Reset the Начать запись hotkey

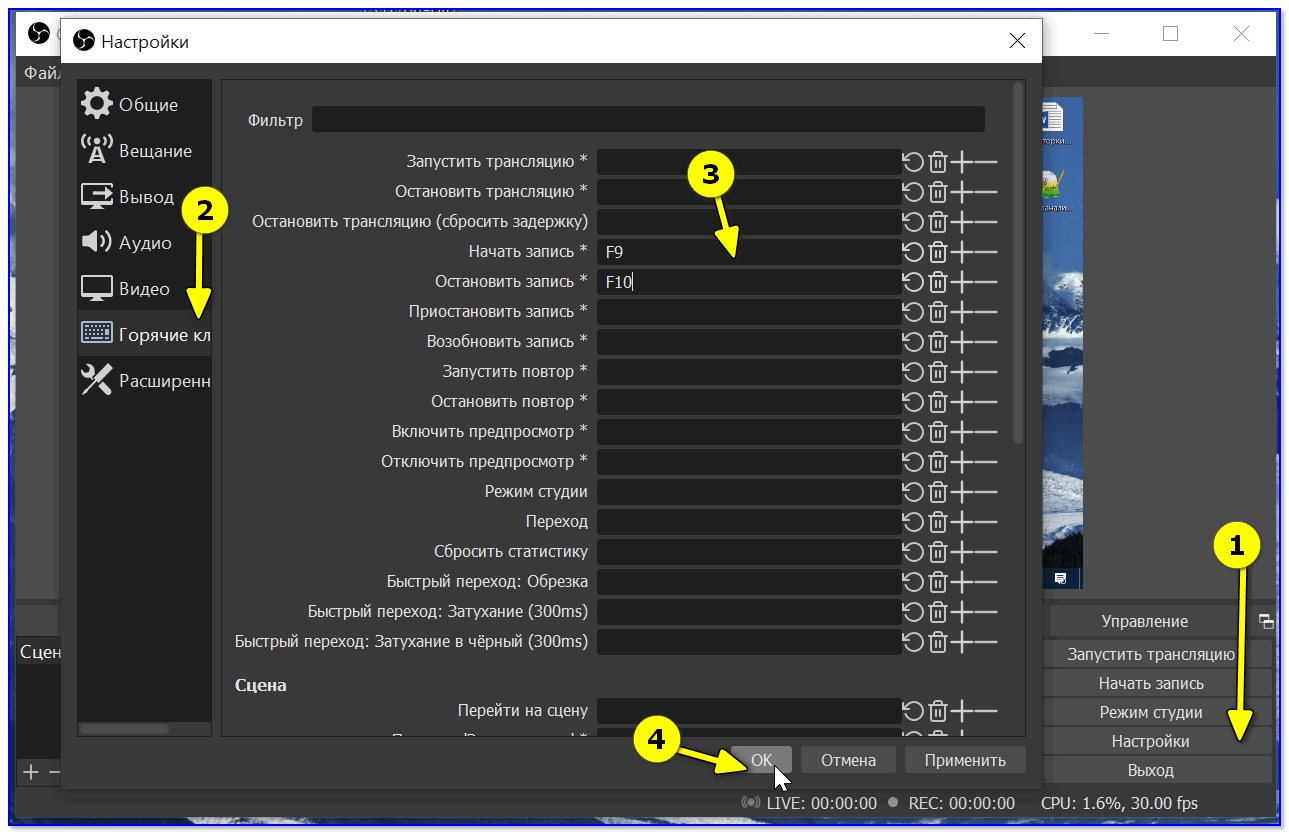click(x=913, y=252)
